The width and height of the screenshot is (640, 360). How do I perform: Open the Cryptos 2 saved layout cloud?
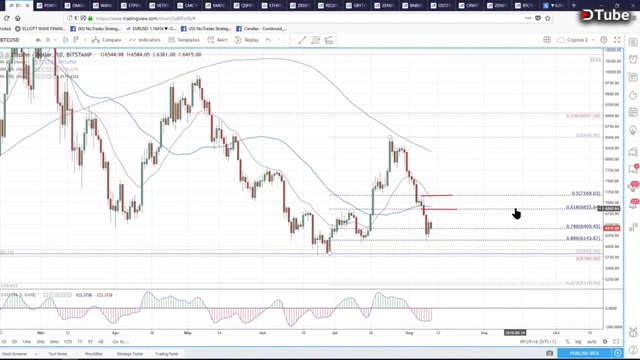pyautogui.click(x=573, y=40)
